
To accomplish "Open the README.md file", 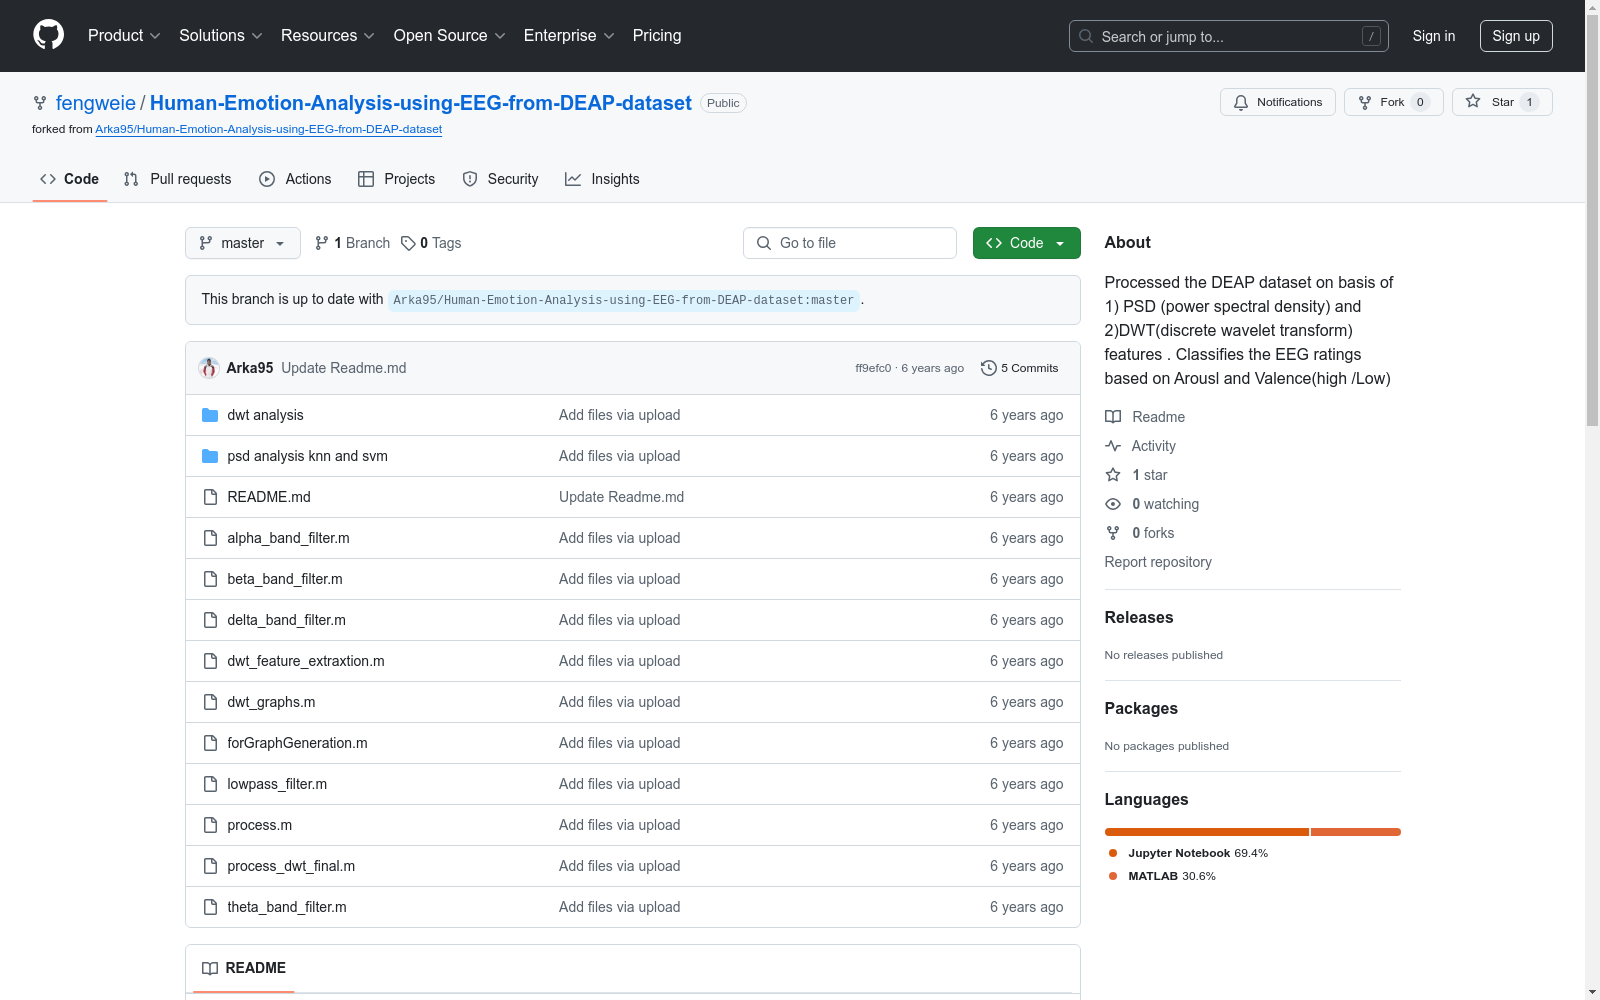I will point(269,497).
